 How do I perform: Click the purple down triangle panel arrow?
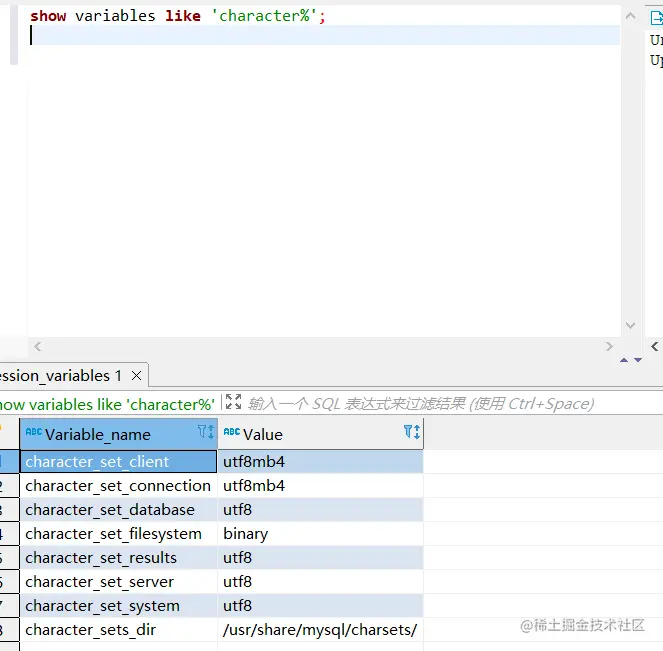click(x=638, y=360)
